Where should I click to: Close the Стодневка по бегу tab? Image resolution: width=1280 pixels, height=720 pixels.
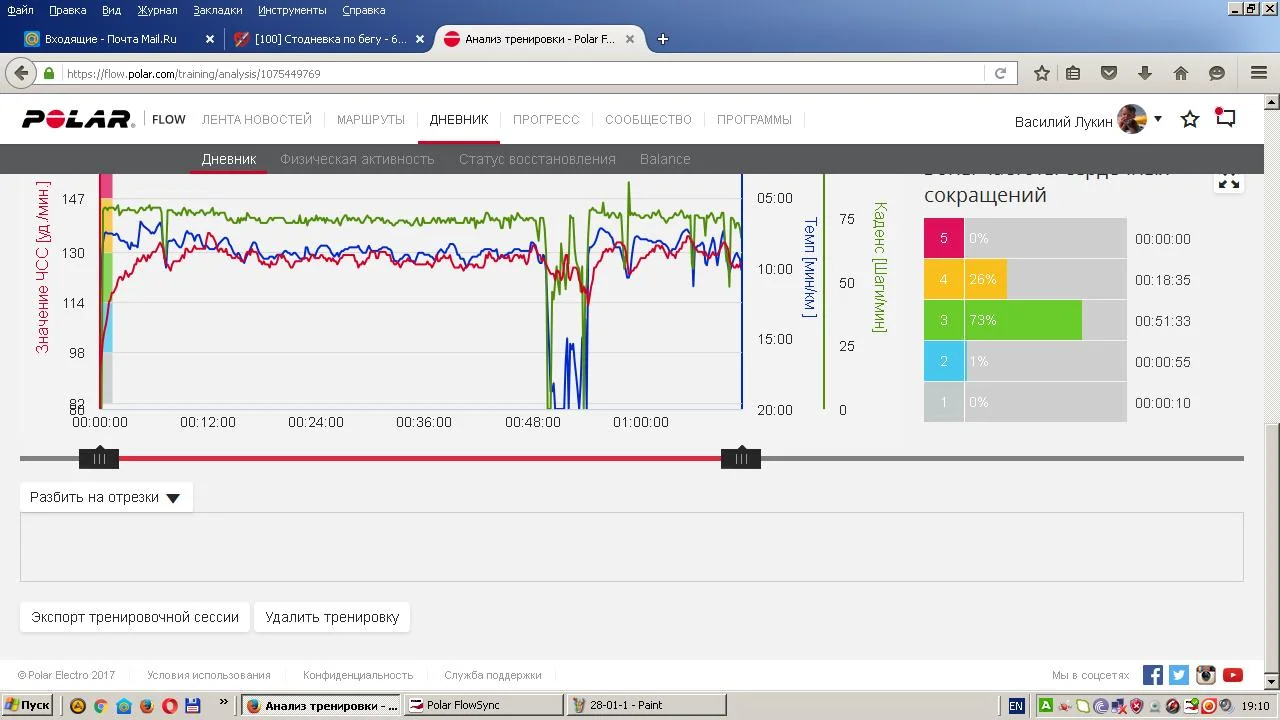420,39
